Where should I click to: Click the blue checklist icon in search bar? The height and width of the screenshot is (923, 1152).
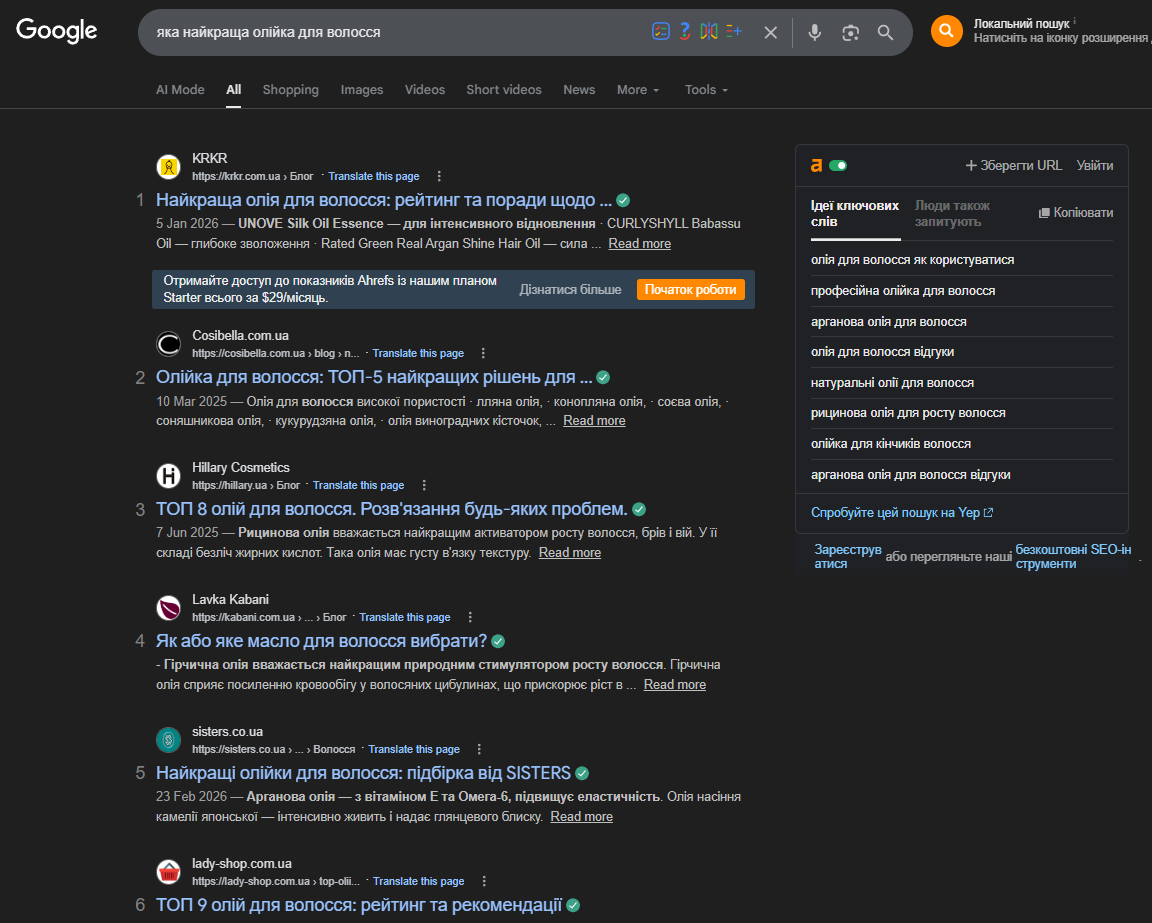660,32
